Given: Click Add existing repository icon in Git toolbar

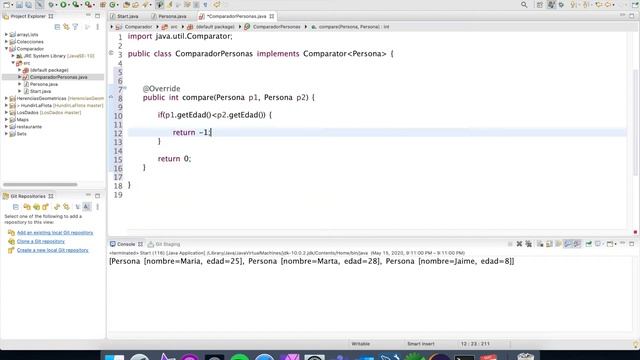Looking at the screenshot, I should click(x=27, y=207).
